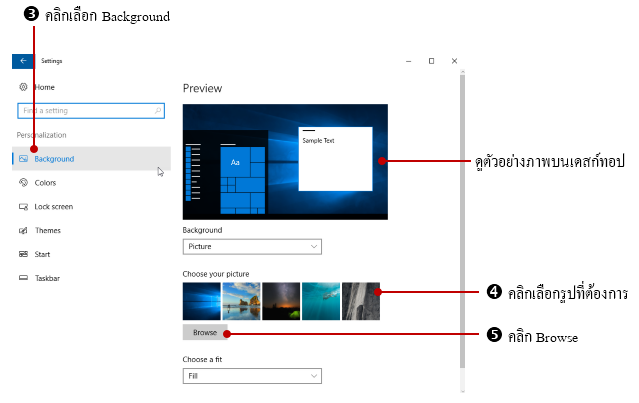This screenshot has height=403, width=639.
Task: Click the search magnifier in Find a setting
Action: [x=158, y=110]
